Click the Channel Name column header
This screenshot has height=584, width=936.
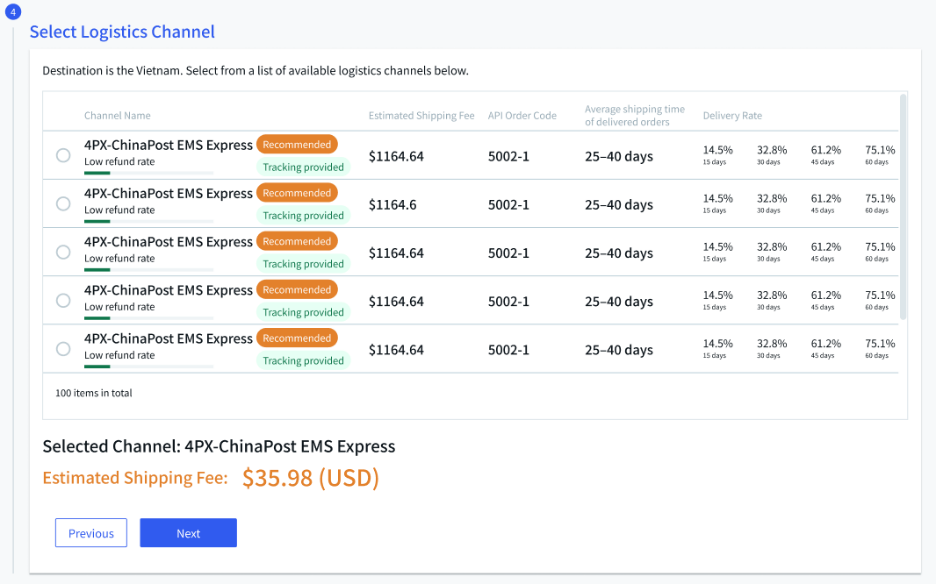click(x=117, y=116)
